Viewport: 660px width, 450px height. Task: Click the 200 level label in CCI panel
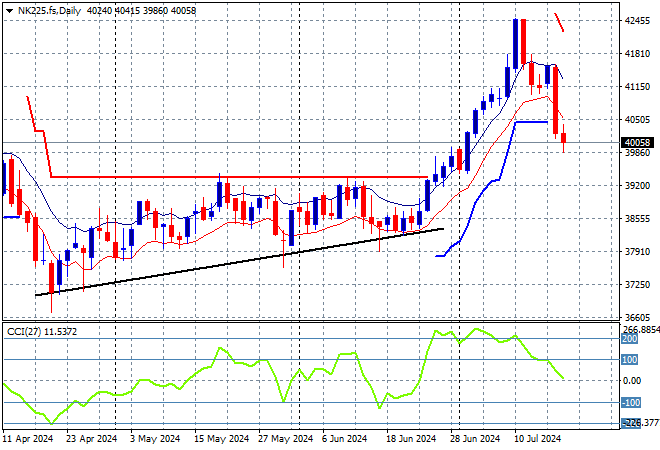coord(630,339)
